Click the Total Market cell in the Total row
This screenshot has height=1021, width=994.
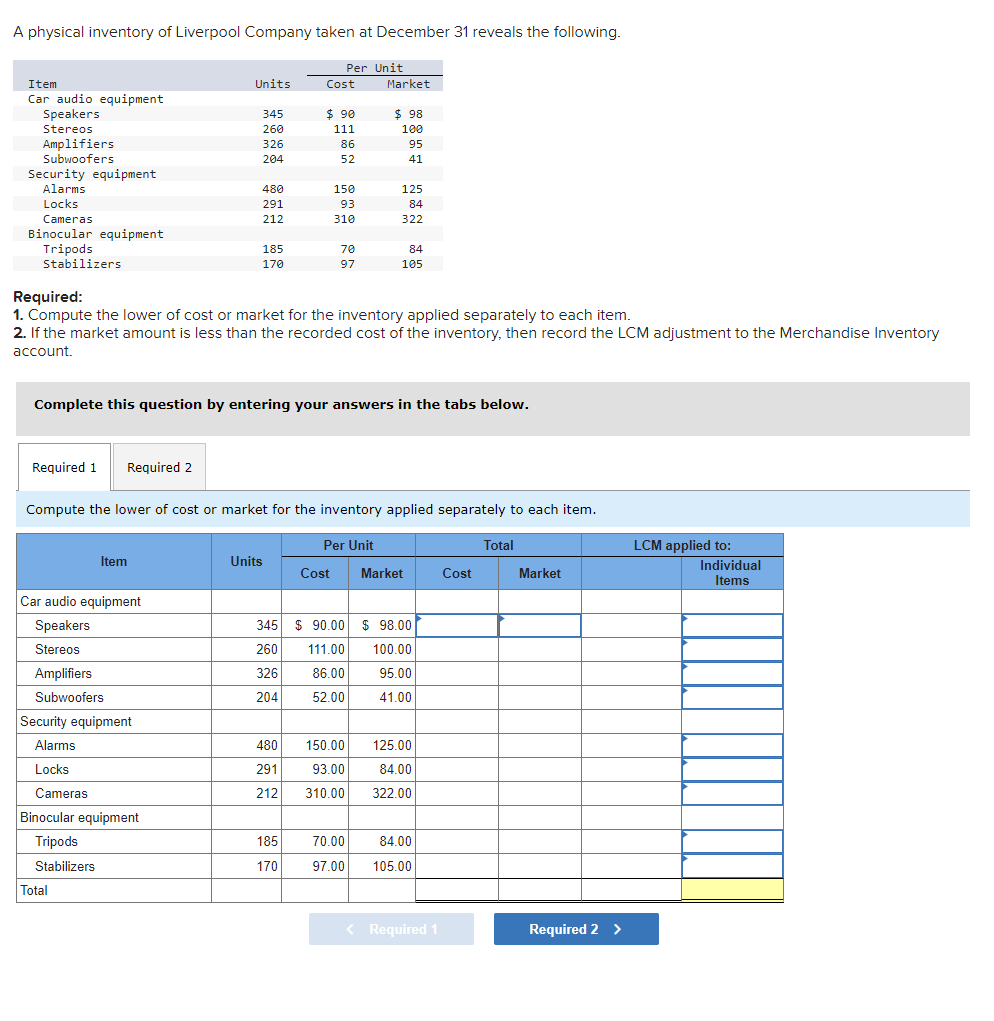coord(540,890)
